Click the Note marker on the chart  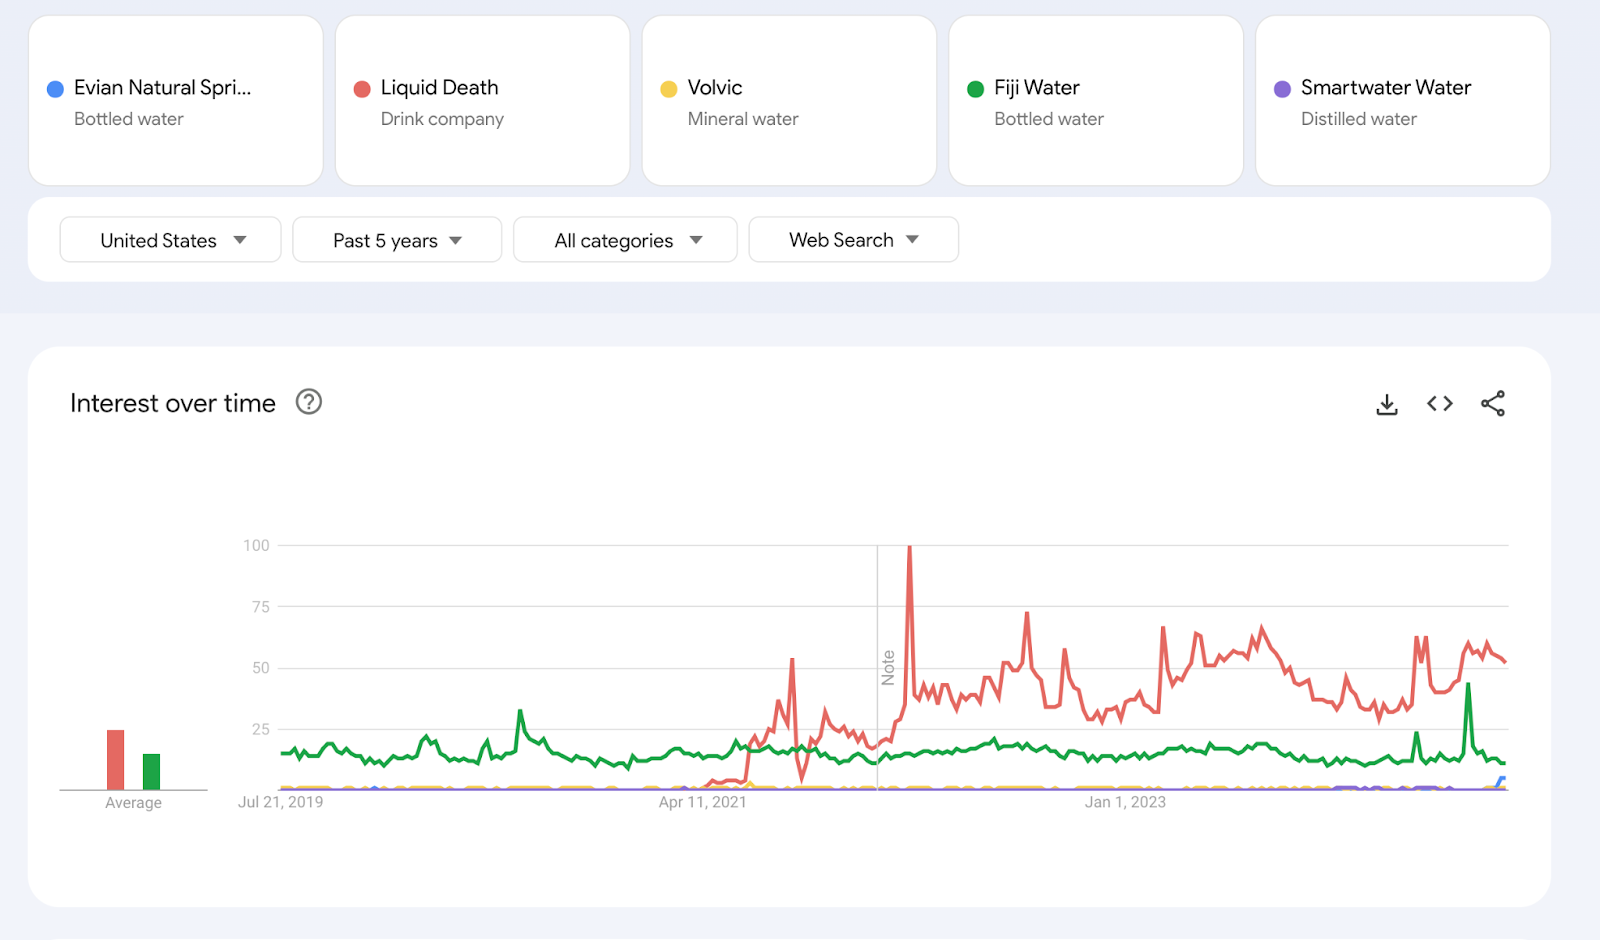coord(888,668)
